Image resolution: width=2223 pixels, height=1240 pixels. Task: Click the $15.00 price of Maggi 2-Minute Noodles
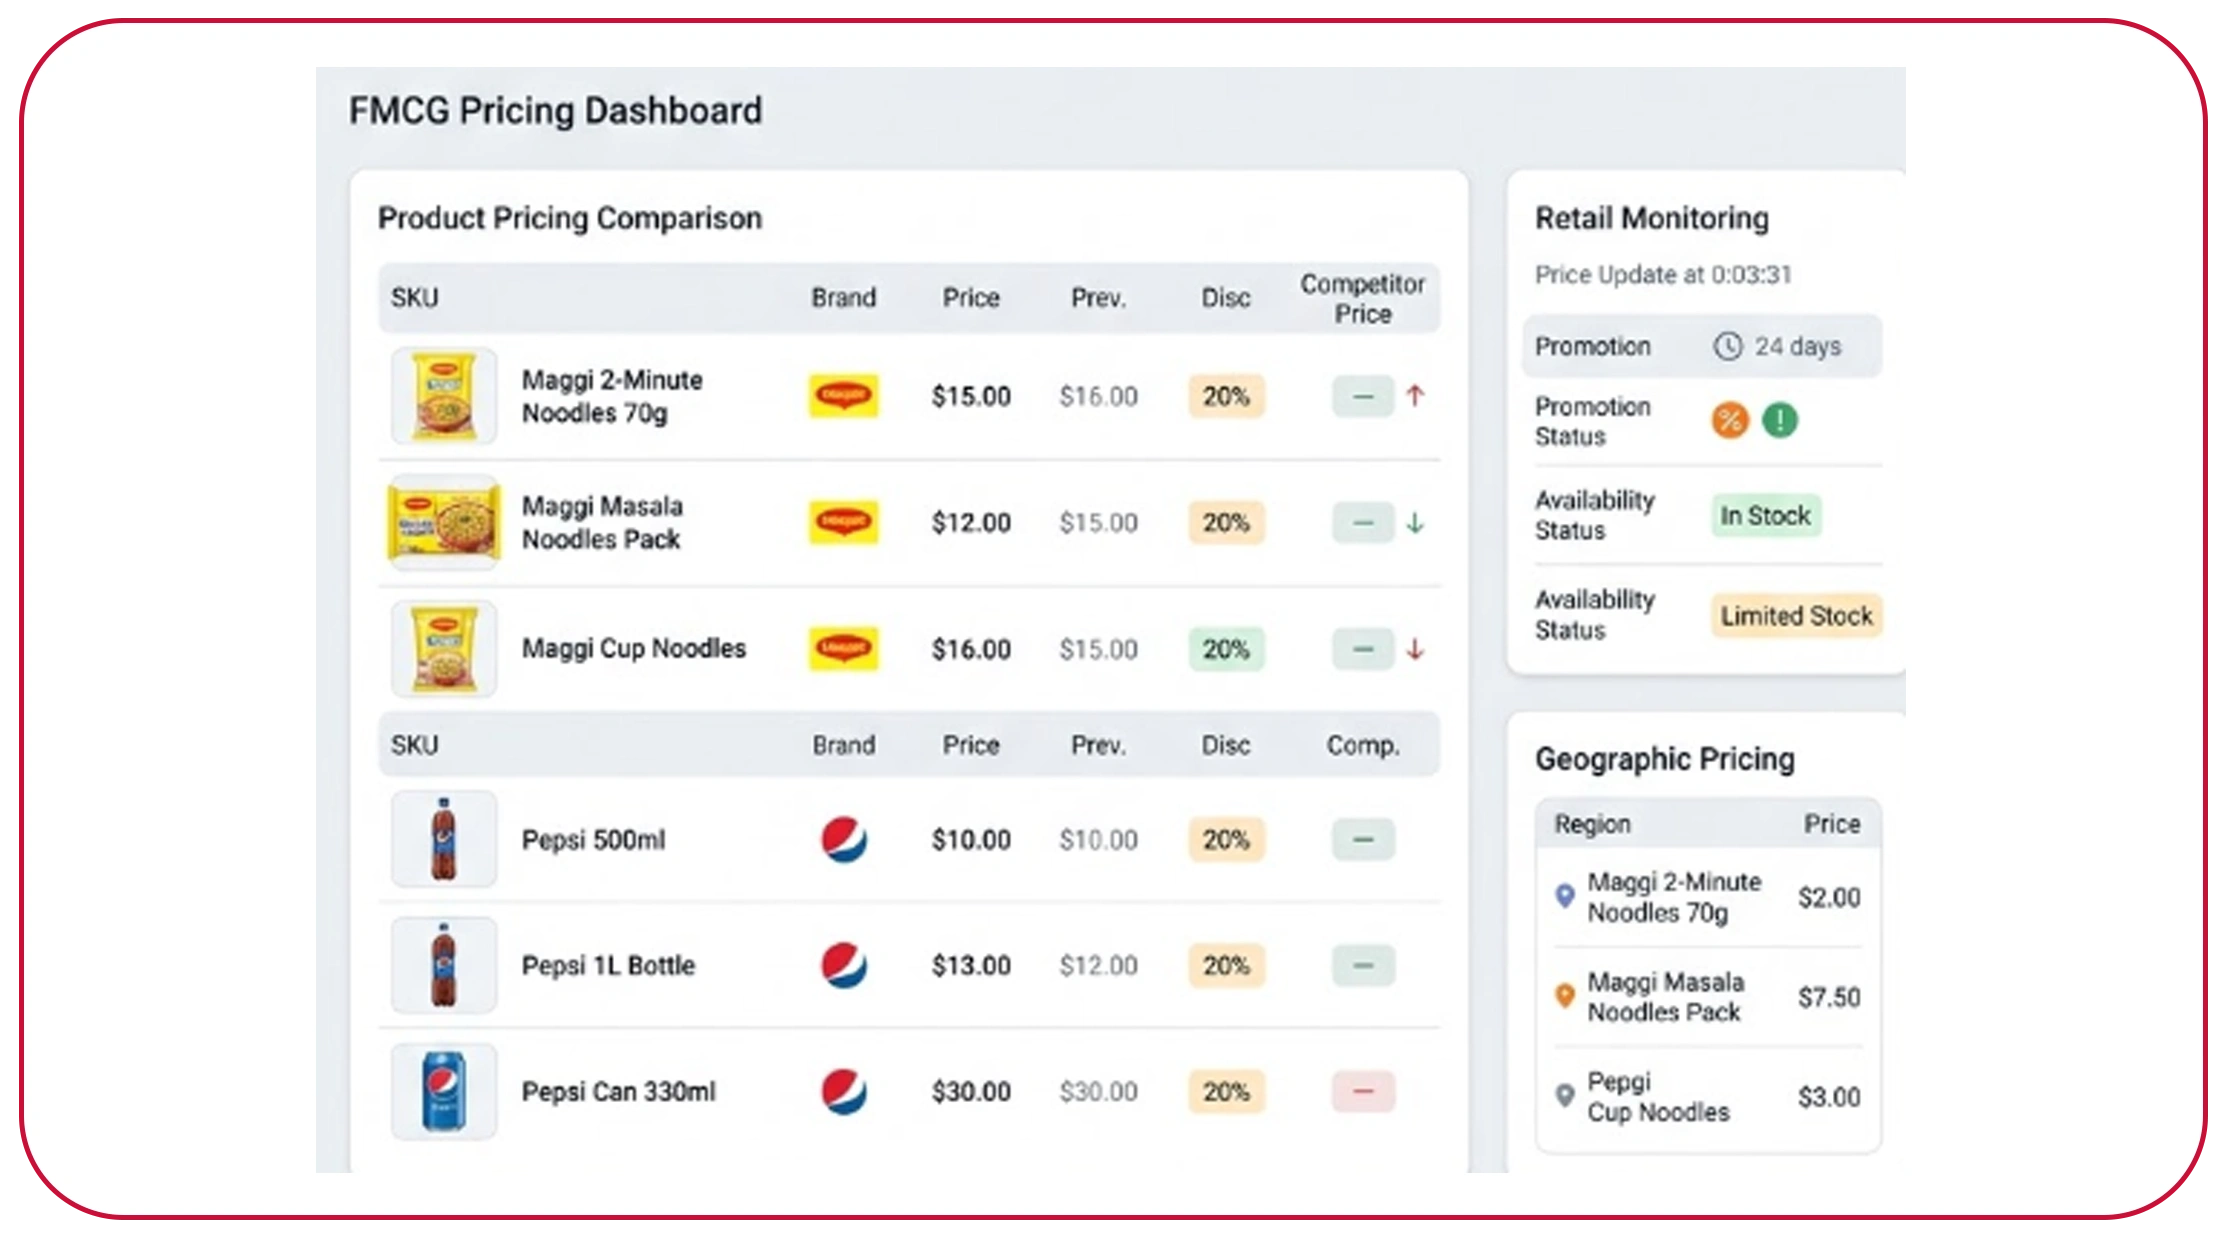971,396
